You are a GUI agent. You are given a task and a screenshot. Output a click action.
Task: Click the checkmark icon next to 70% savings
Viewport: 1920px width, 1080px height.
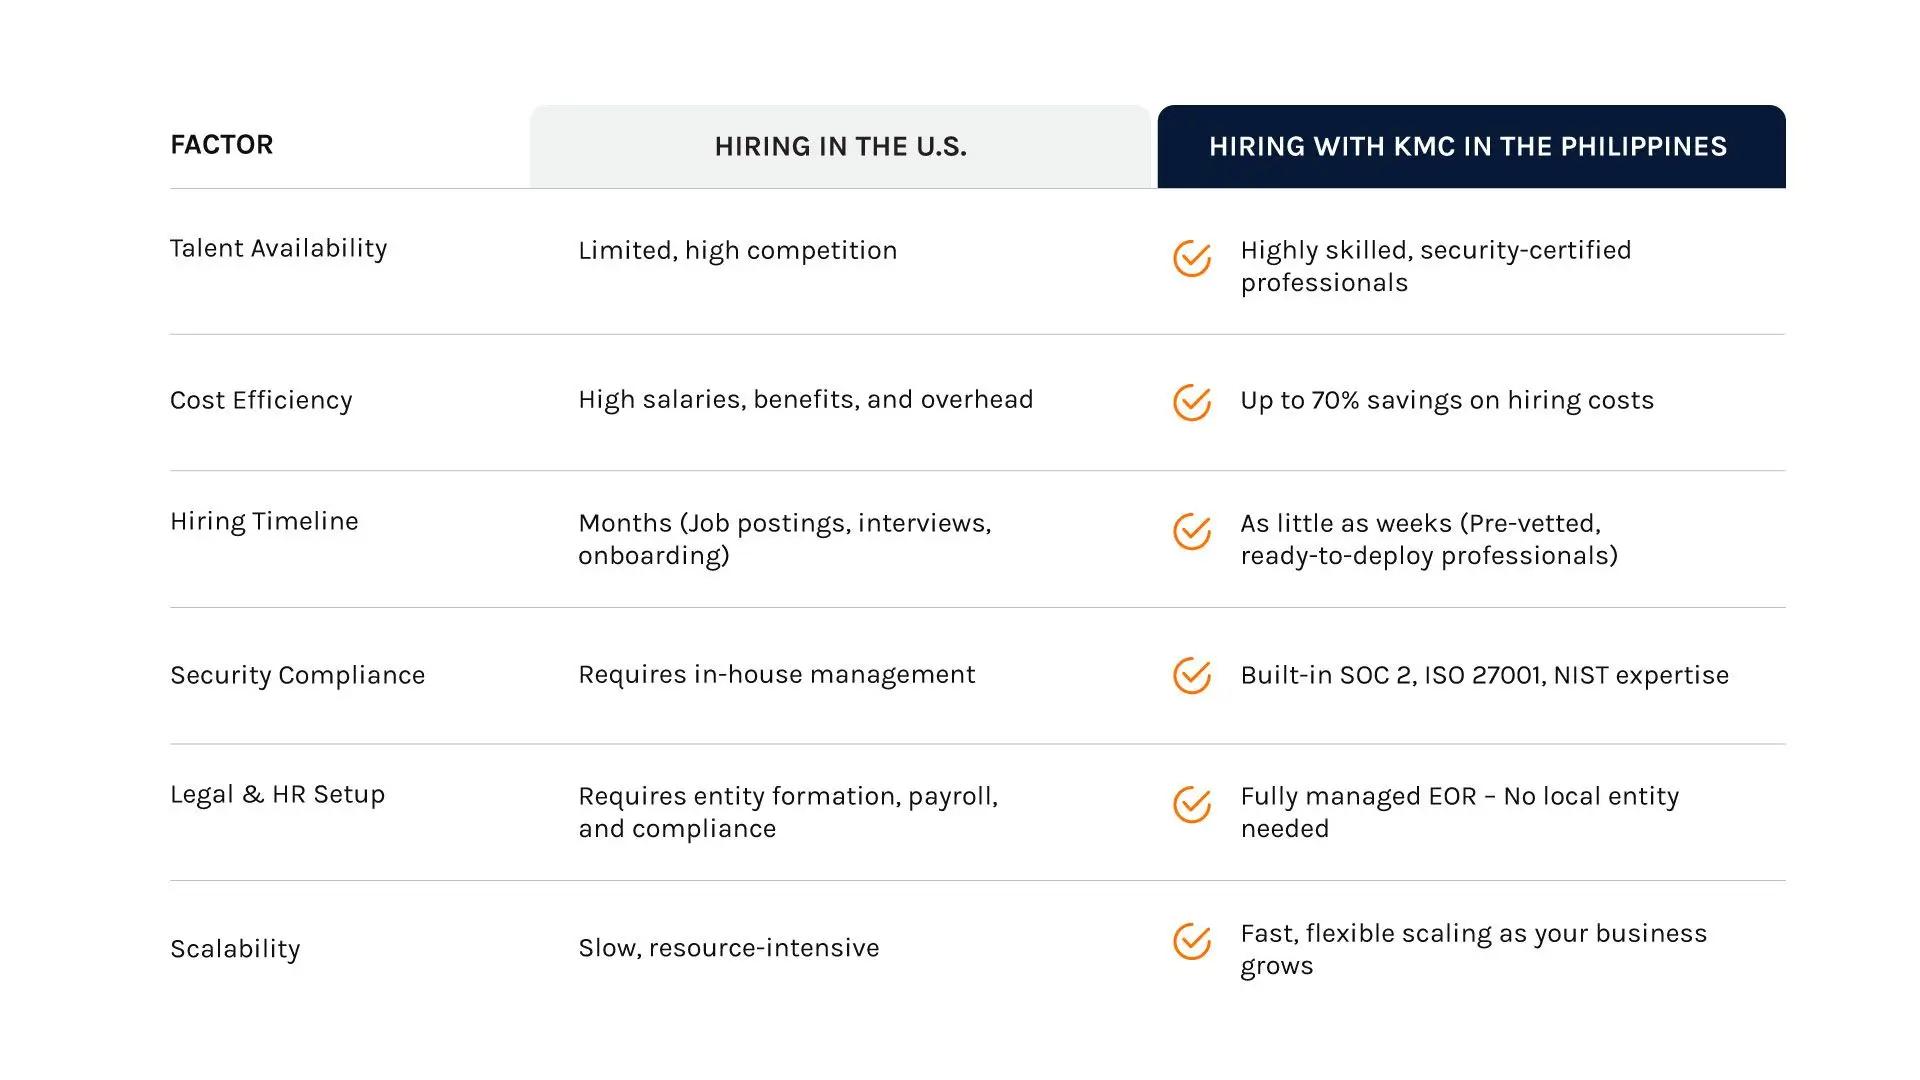(x=1191, y=402)
